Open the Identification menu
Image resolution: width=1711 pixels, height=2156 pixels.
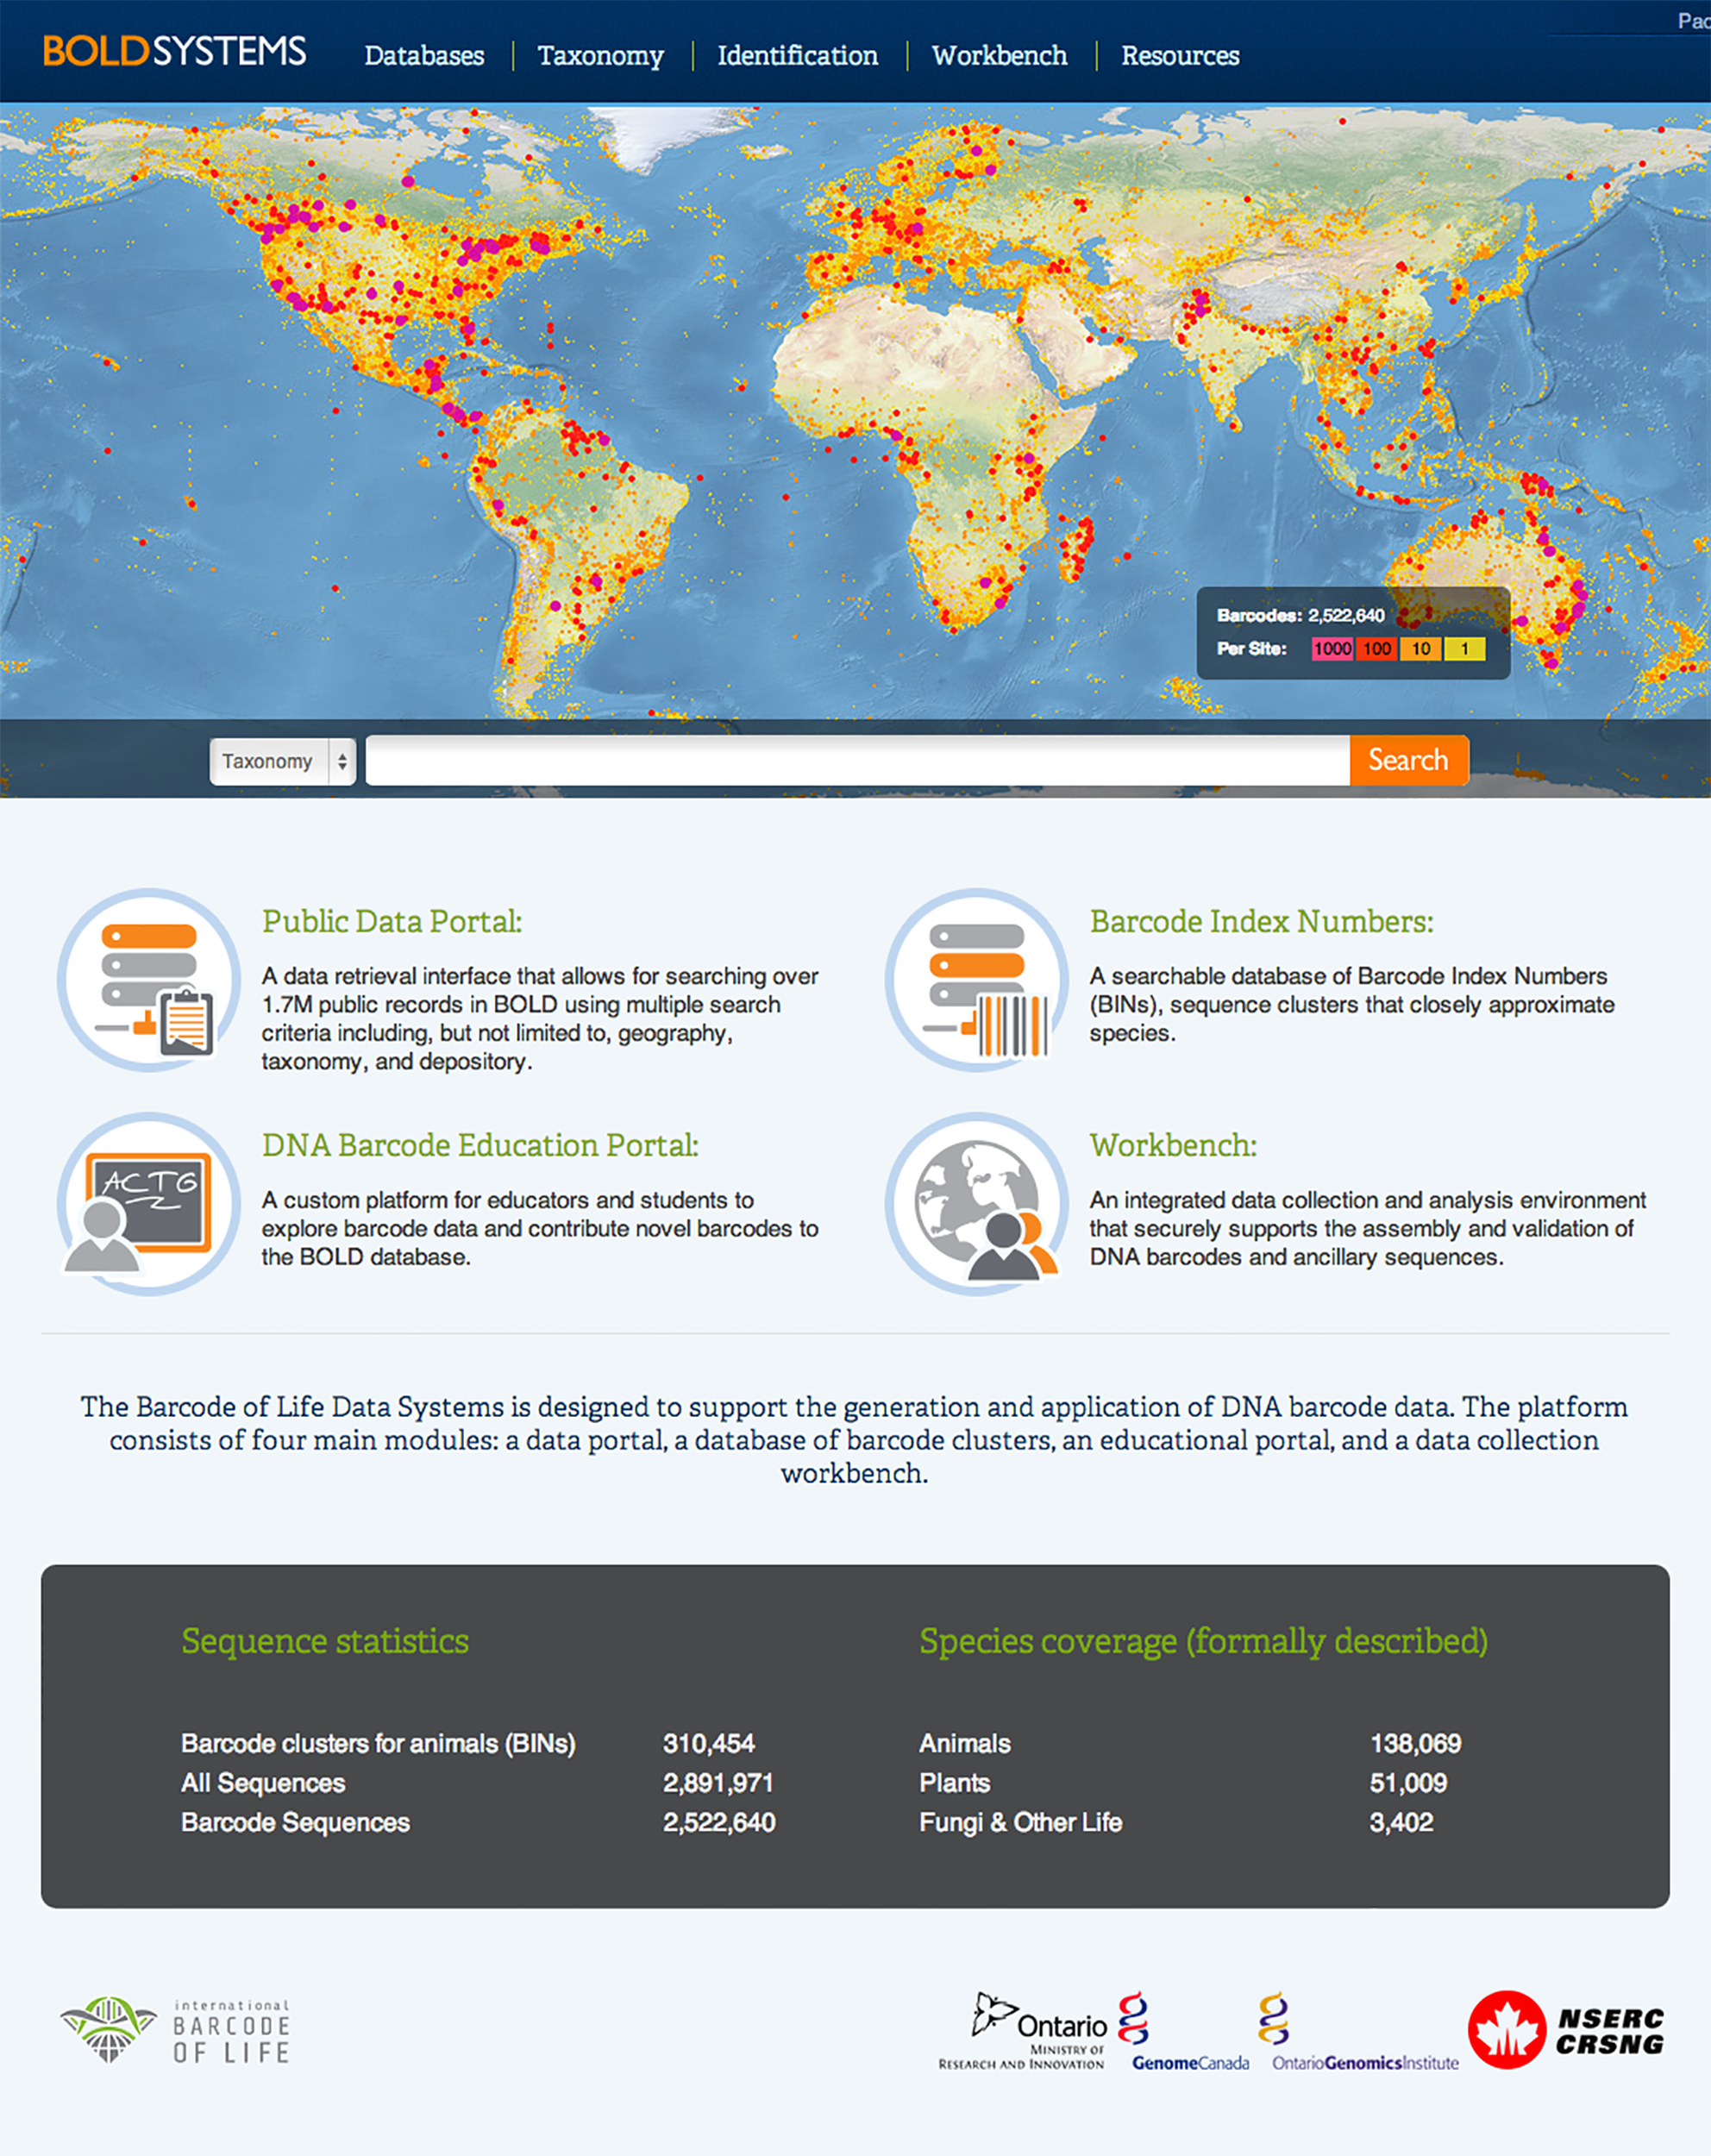798,56
